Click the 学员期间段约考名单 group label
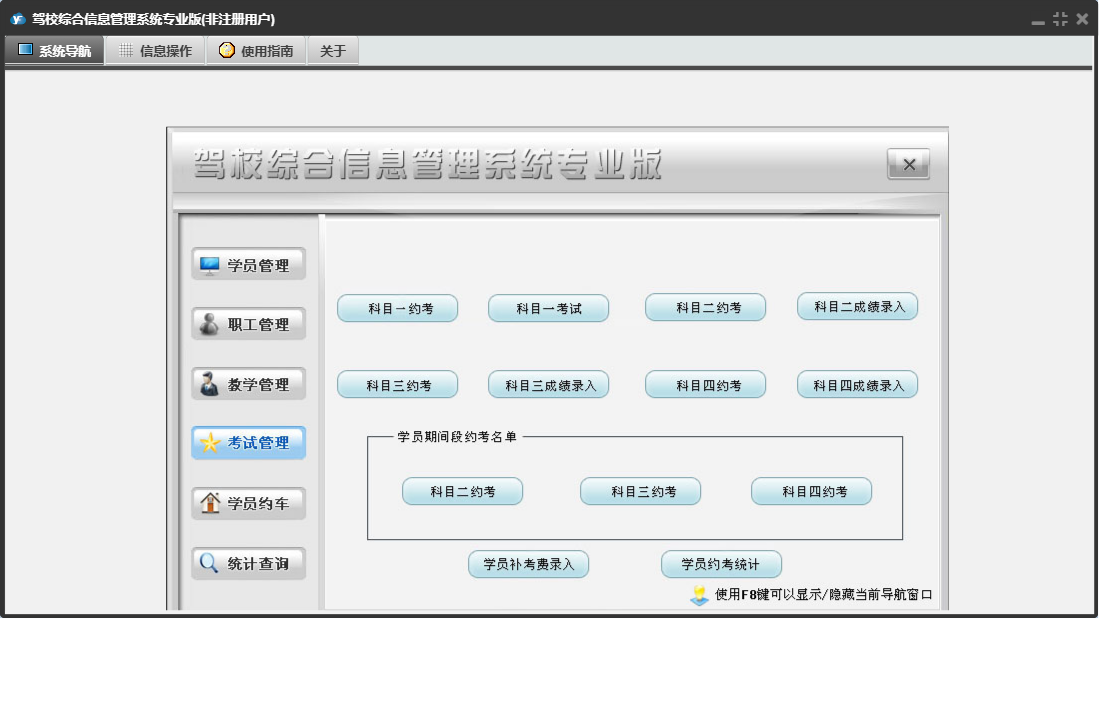Screen dimensions: 1099x723 point(457,436)
